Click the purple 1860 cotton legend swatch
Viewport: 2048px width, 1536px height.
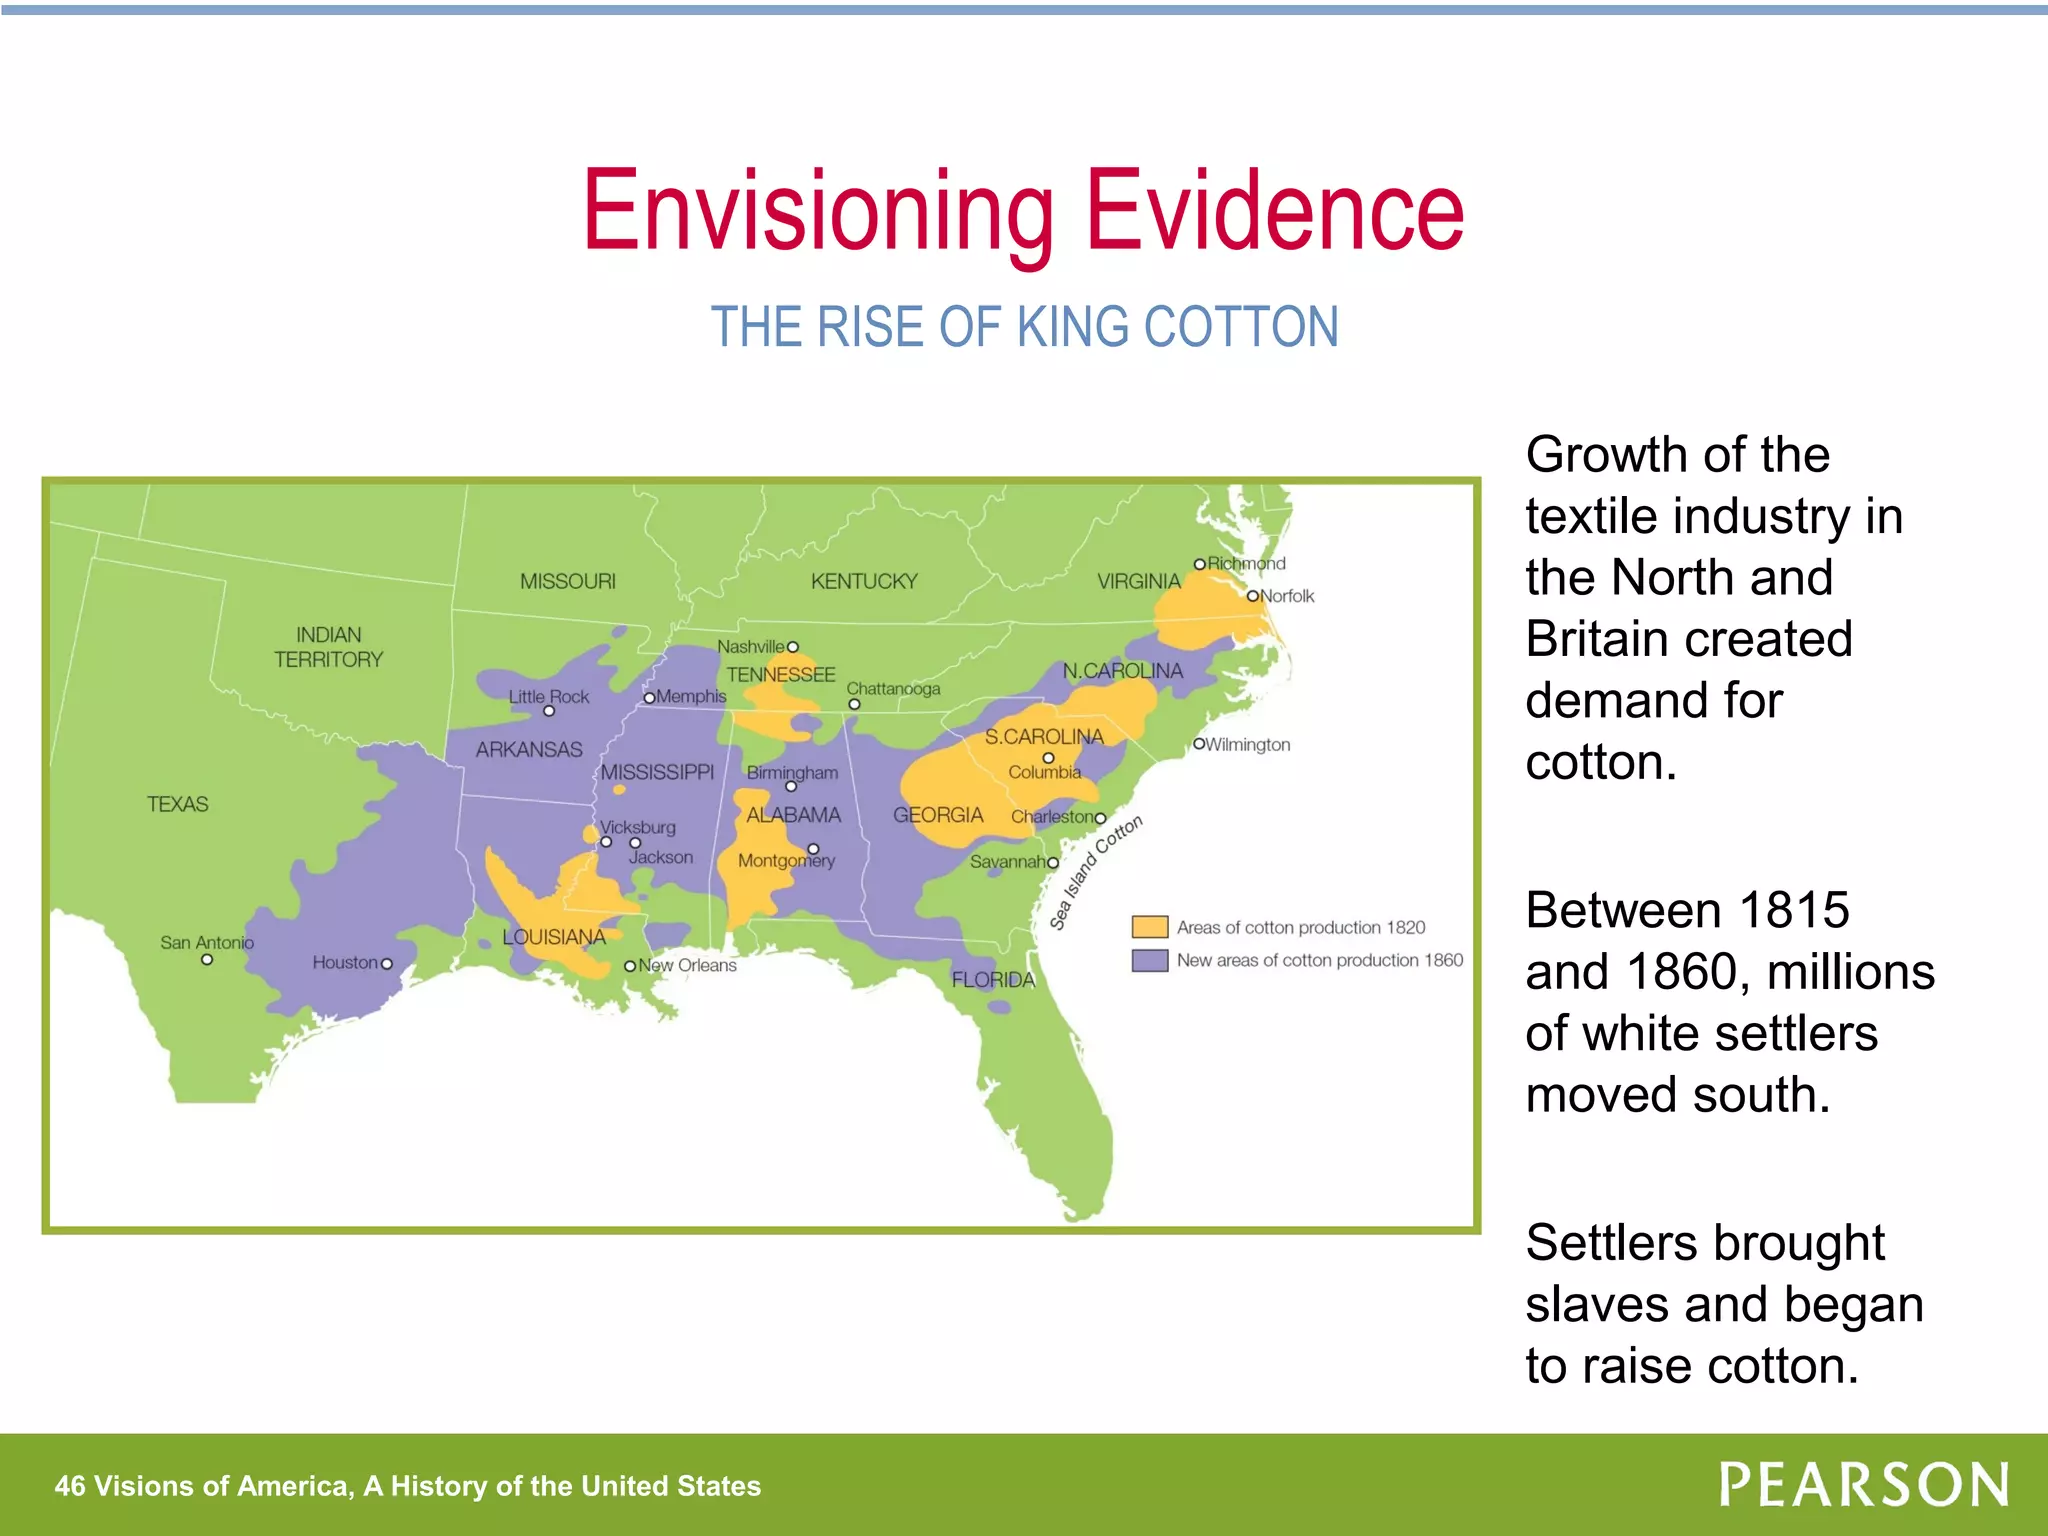click(x=1149, y=960)
